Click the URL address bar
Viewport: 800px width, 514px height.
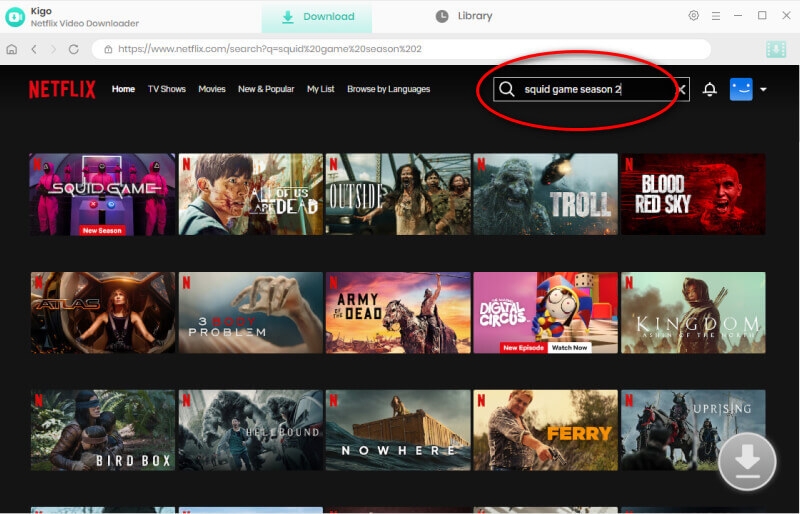pyautogui.click(x=400, y=49)
